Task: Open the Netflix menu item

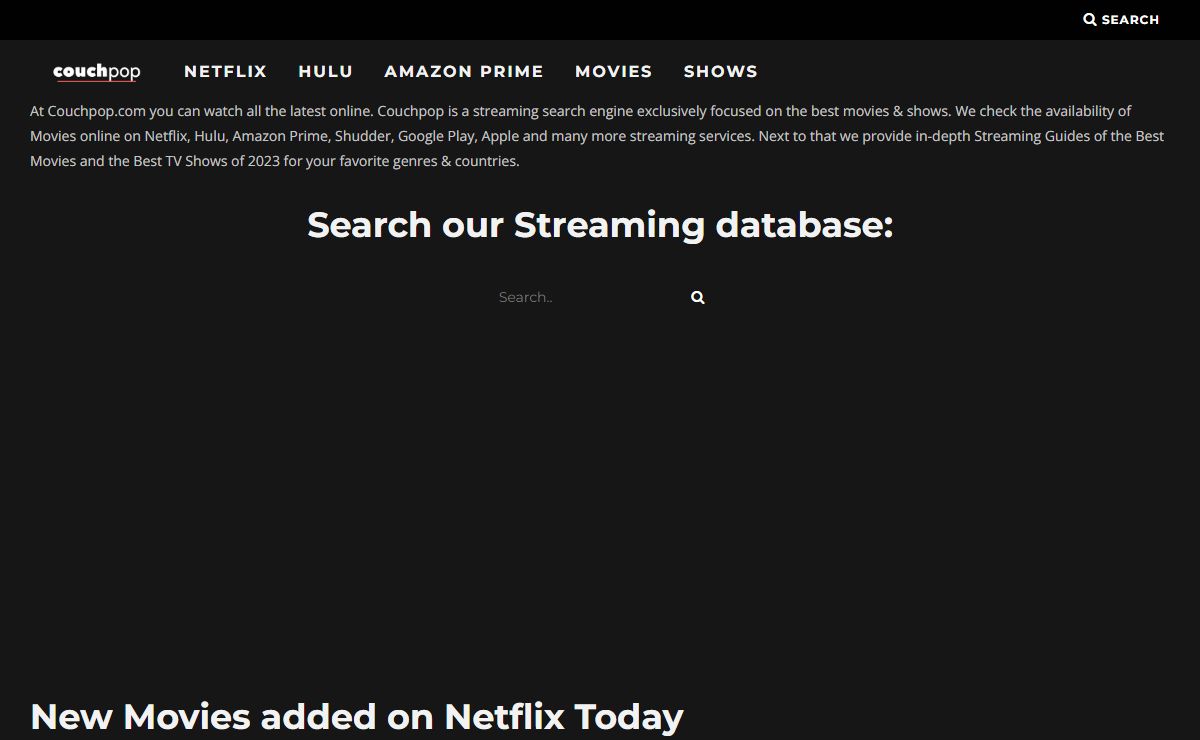Action: coord(226,72)
